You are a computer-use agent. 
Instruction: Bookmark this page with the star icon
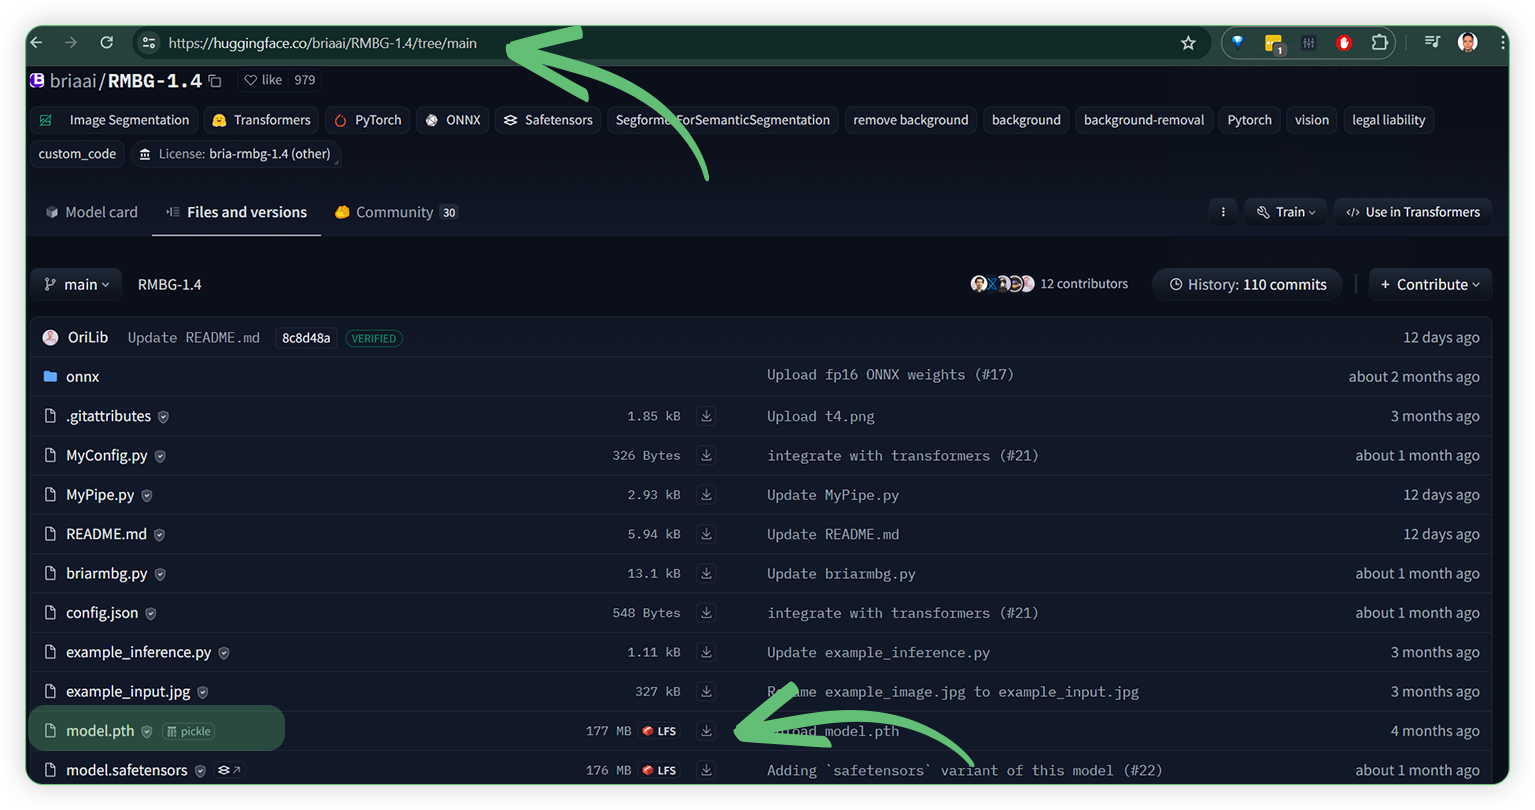1188,43
